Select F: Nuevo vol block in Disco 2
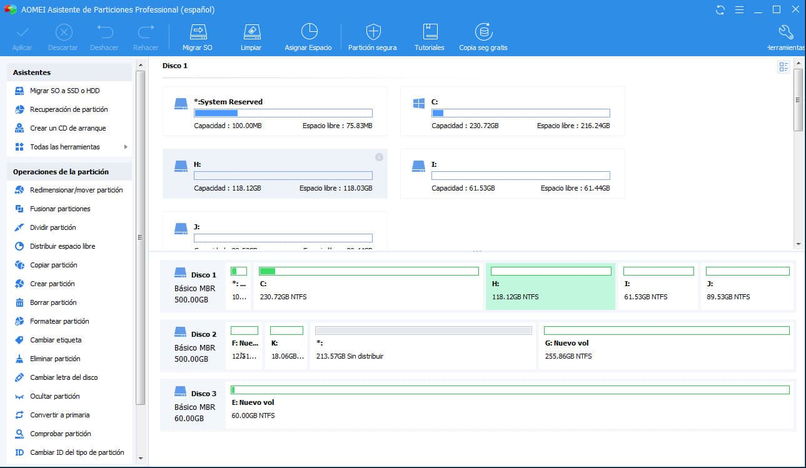806x468 pixels. tap(245, 346)
